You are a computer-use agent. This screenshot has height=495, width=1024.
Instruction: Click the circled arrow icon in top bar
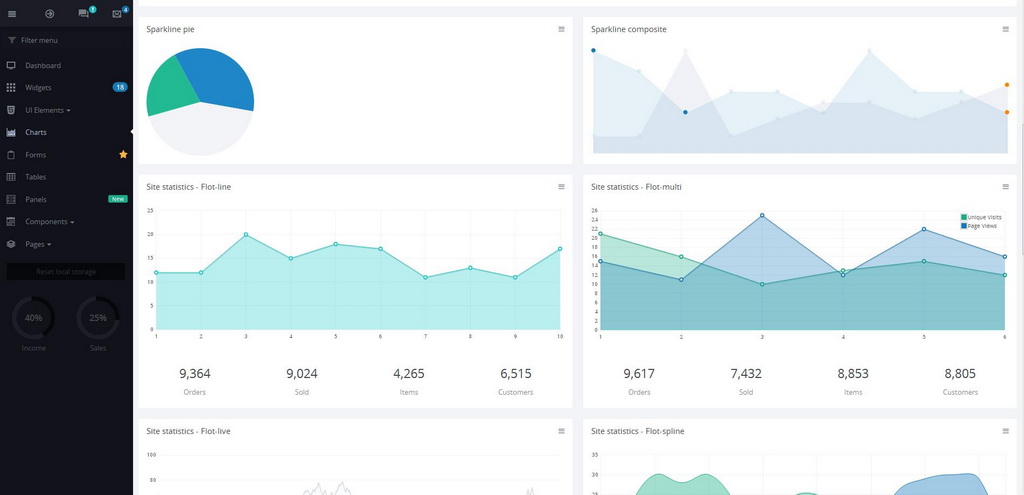pyautogui.click(x=49, y=14)
